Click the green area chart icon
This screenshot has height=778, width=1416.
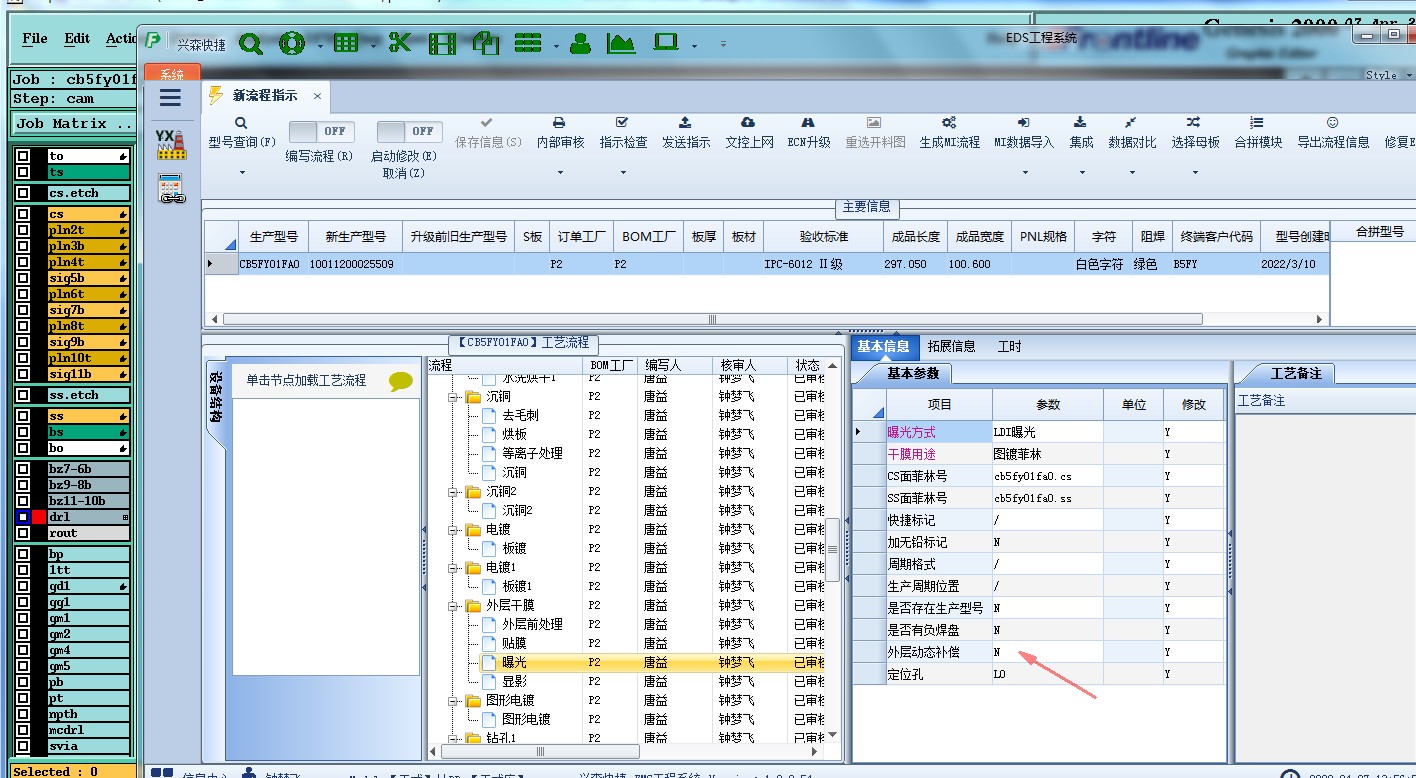pyautogui.click(x=621, y=43)
